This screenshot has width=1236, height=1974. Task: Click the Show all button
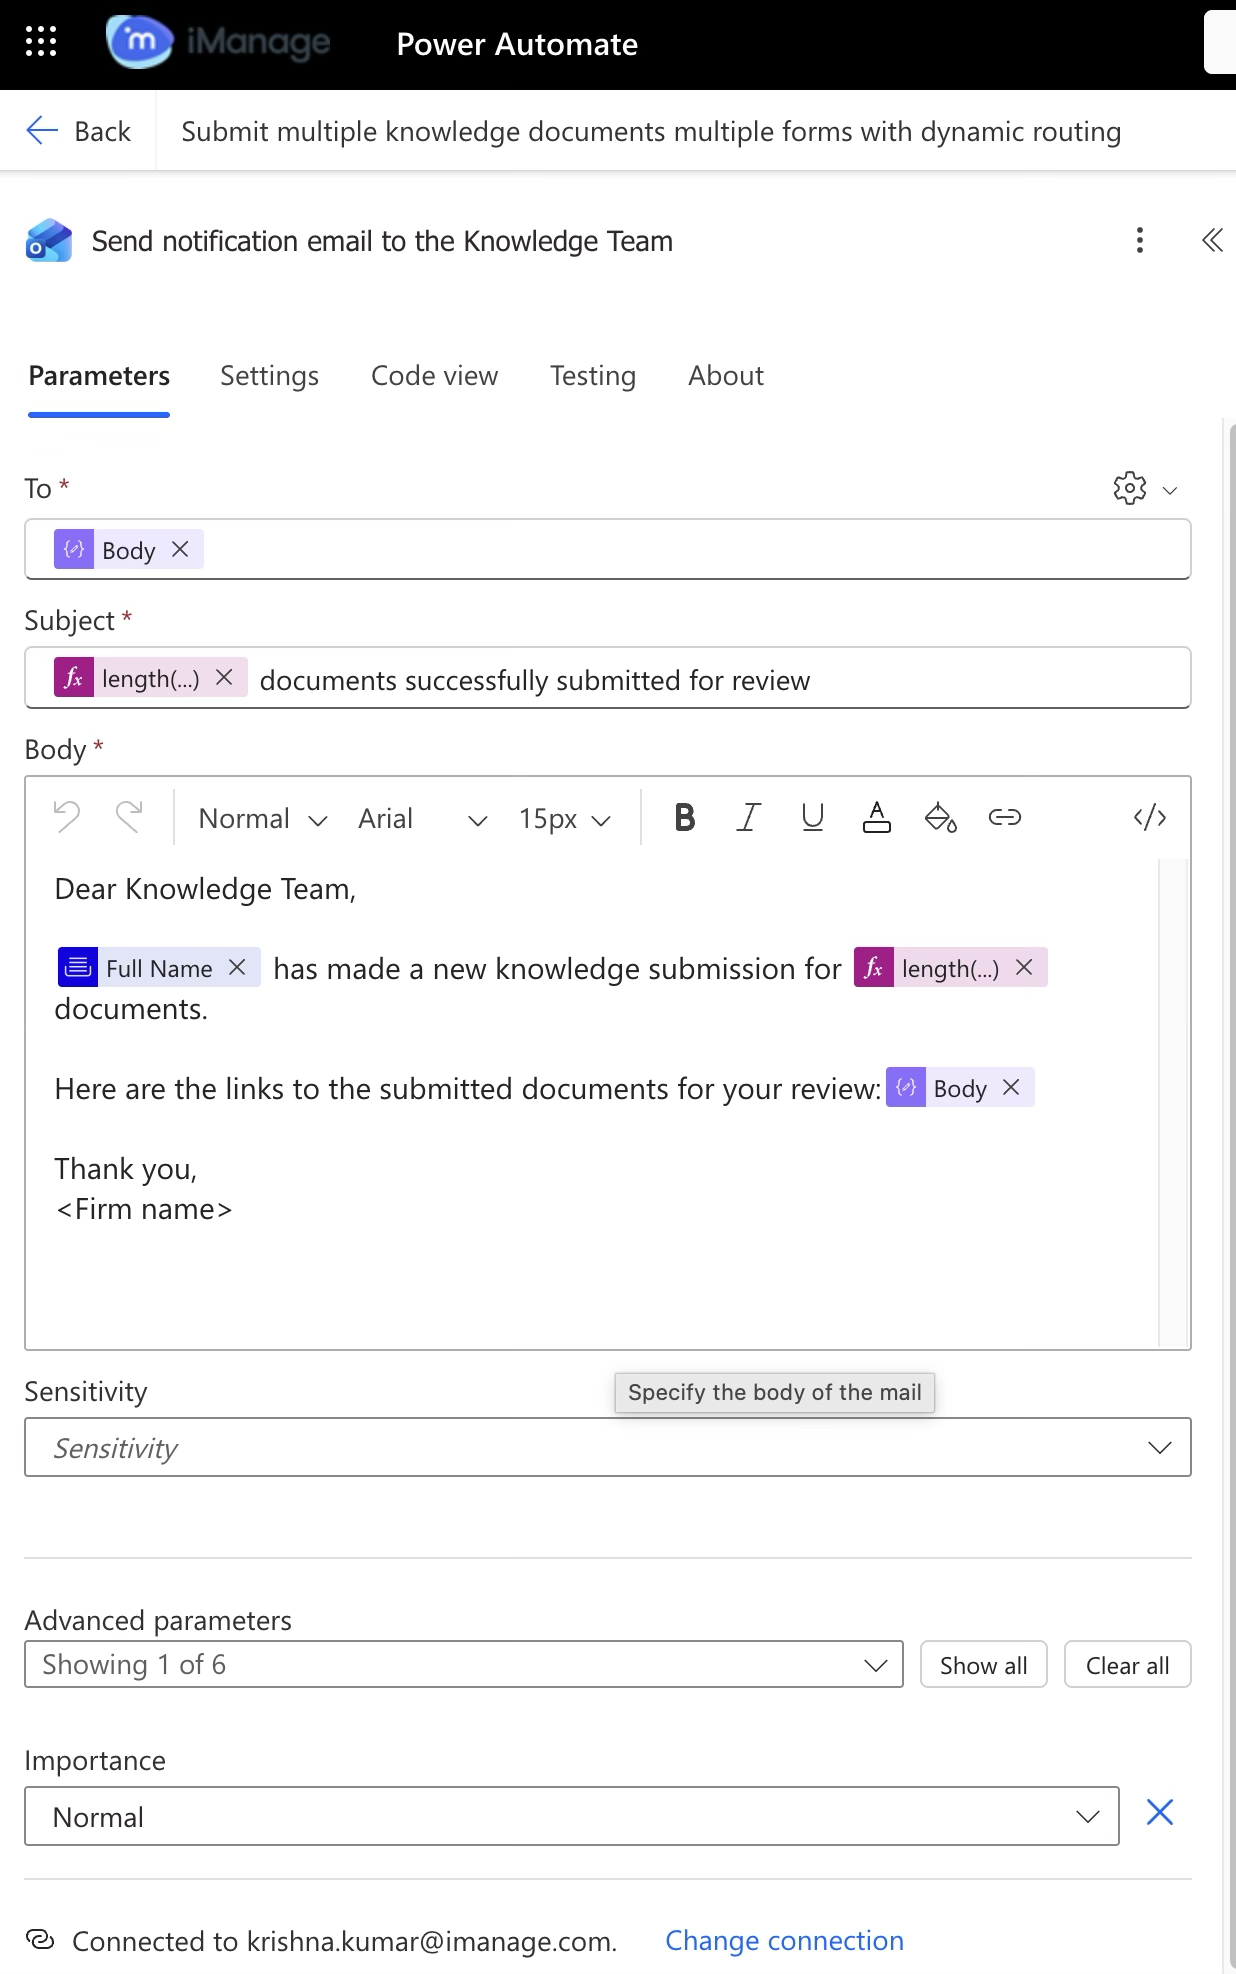983,1664
